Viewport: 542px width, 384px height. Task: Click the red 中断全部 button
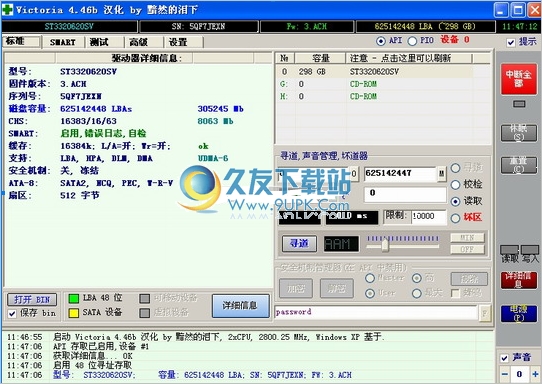[518, 79]
